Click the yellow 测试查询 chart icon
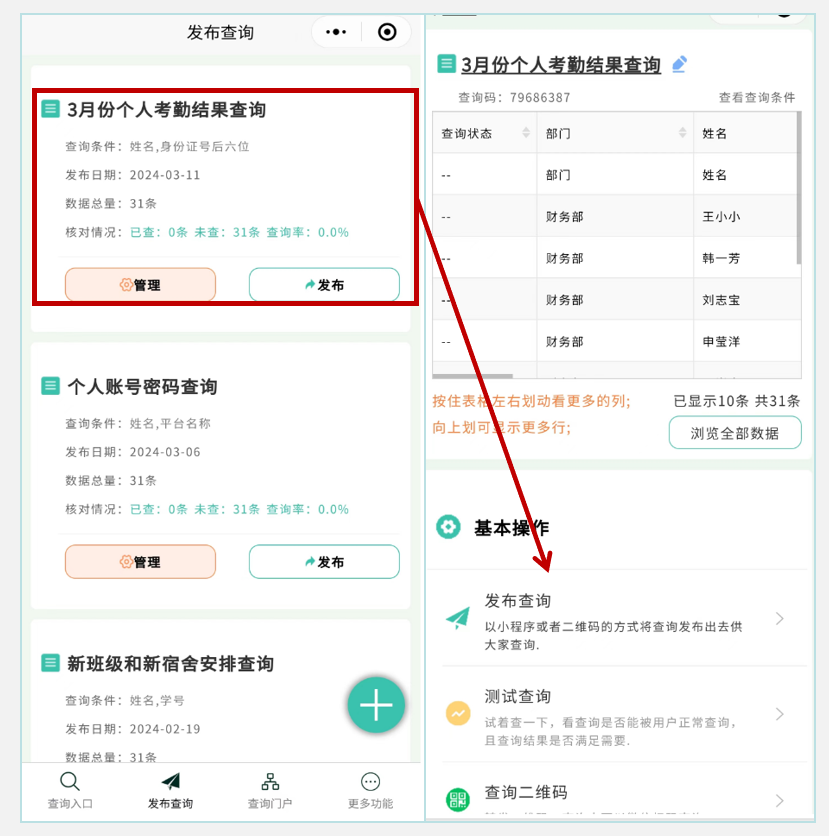This screenshot has height=836, width=829. pos(458,713)
